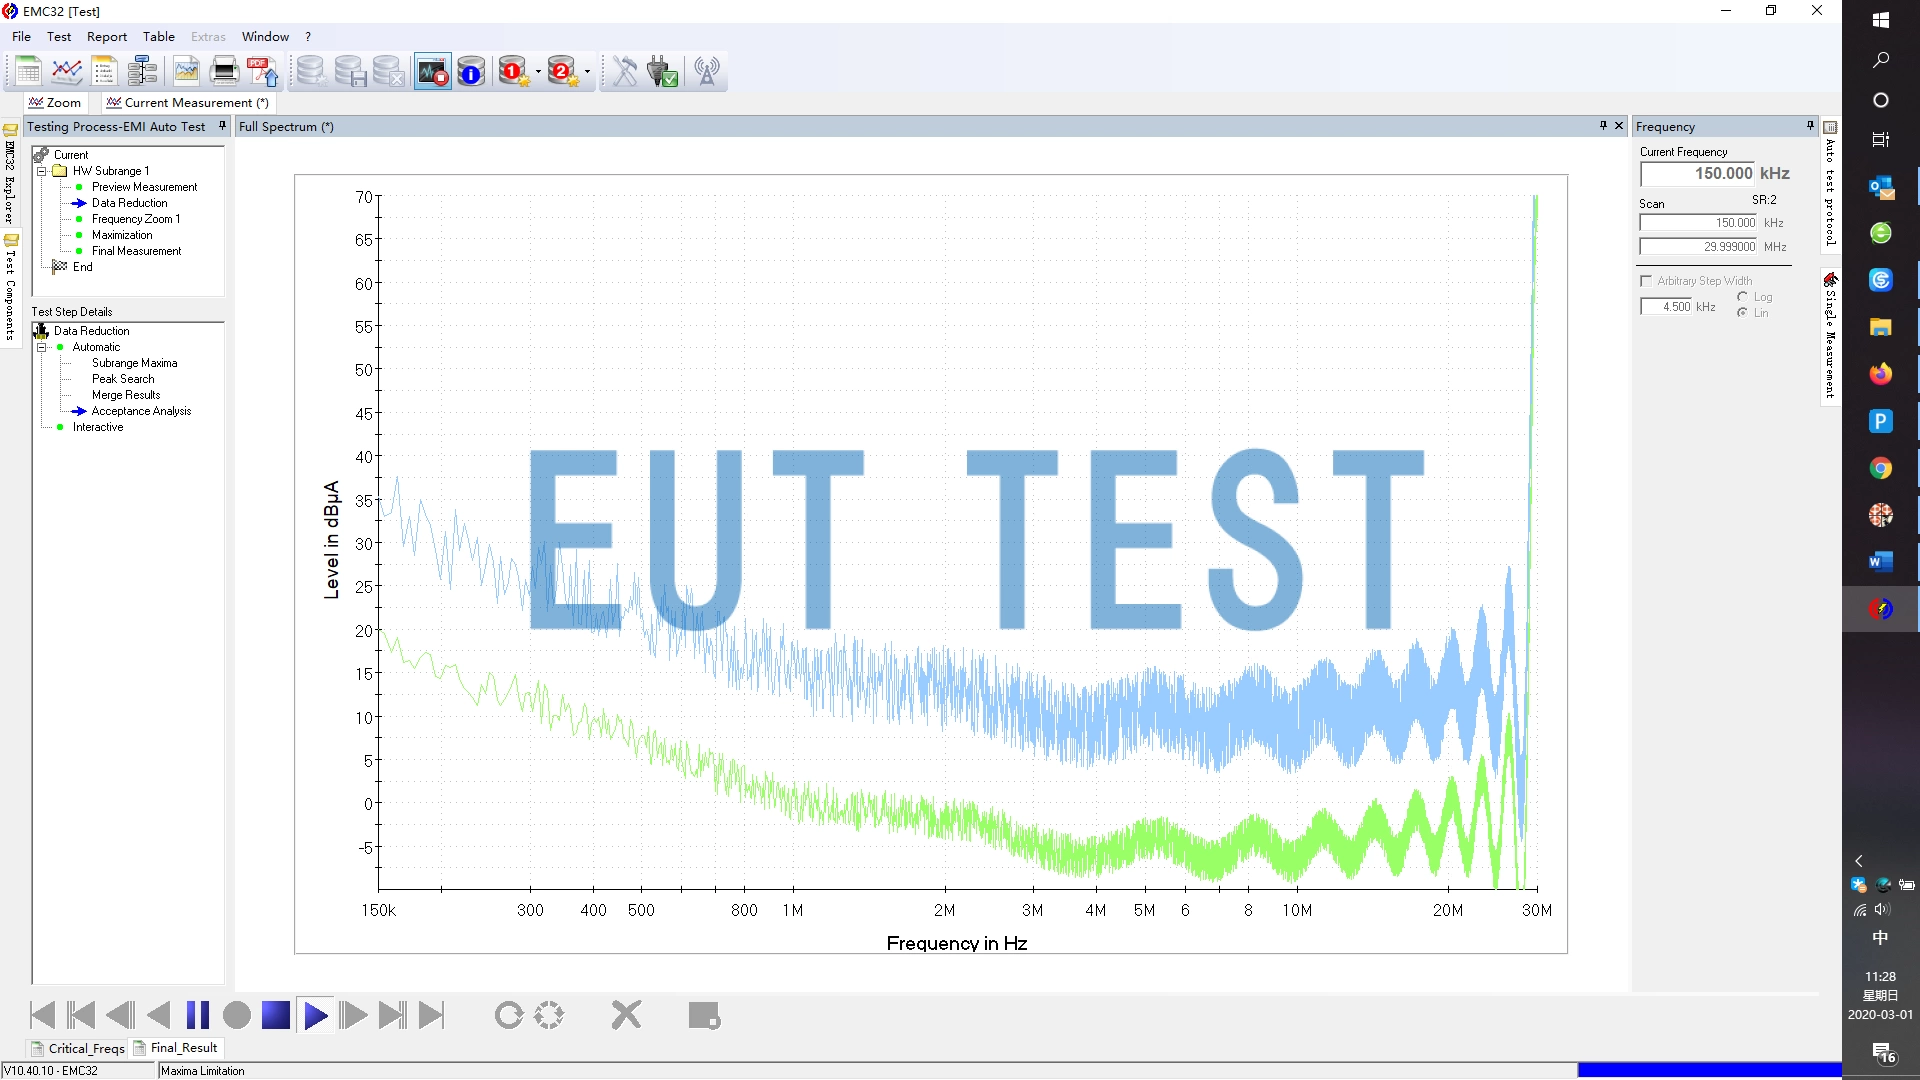Open dropdown arrow beside database 1 icon

point(538,71)
